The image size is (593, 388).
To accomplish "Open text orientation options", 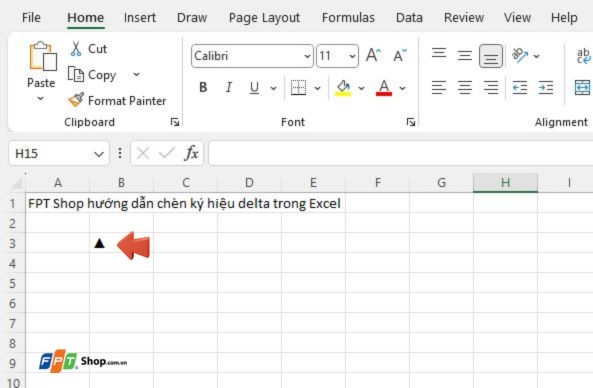I will click(520, 56).
